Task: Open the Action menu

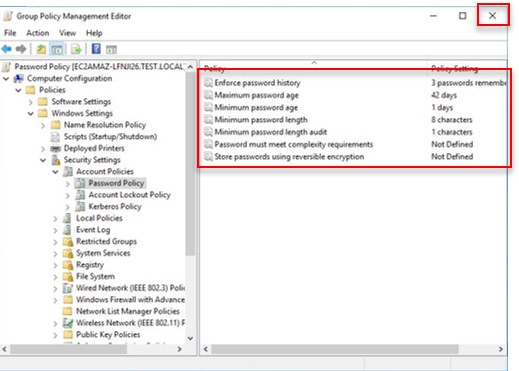Action: [38, 33]
